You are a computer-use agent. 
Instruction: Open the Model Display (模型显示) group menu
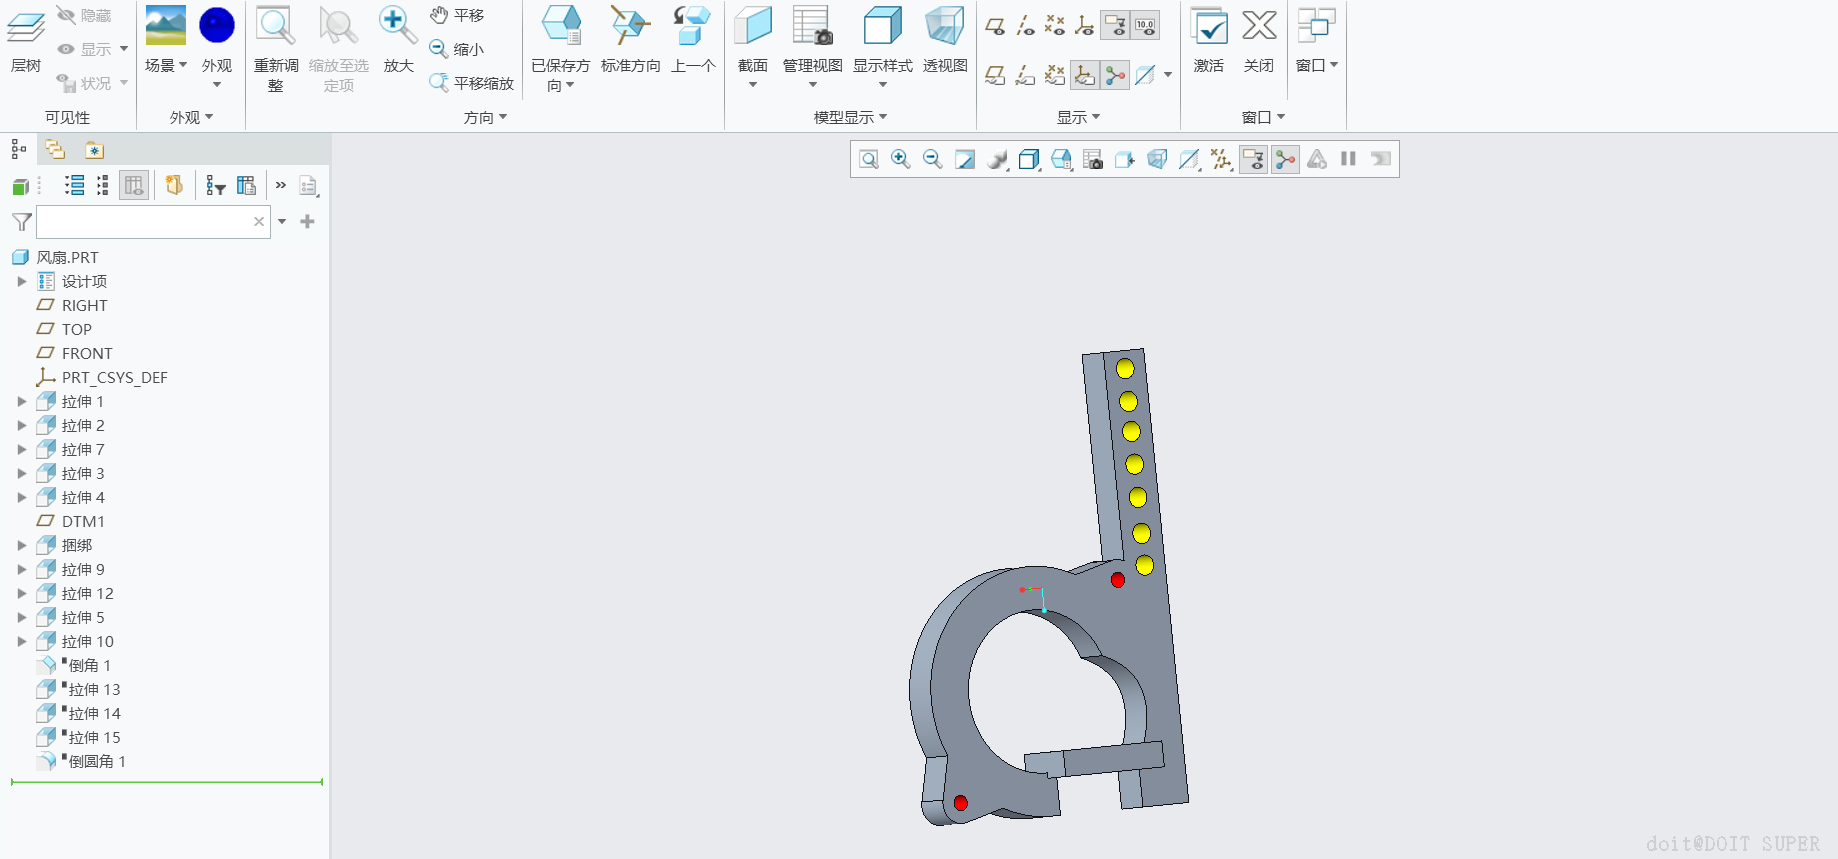click(850, 117)
